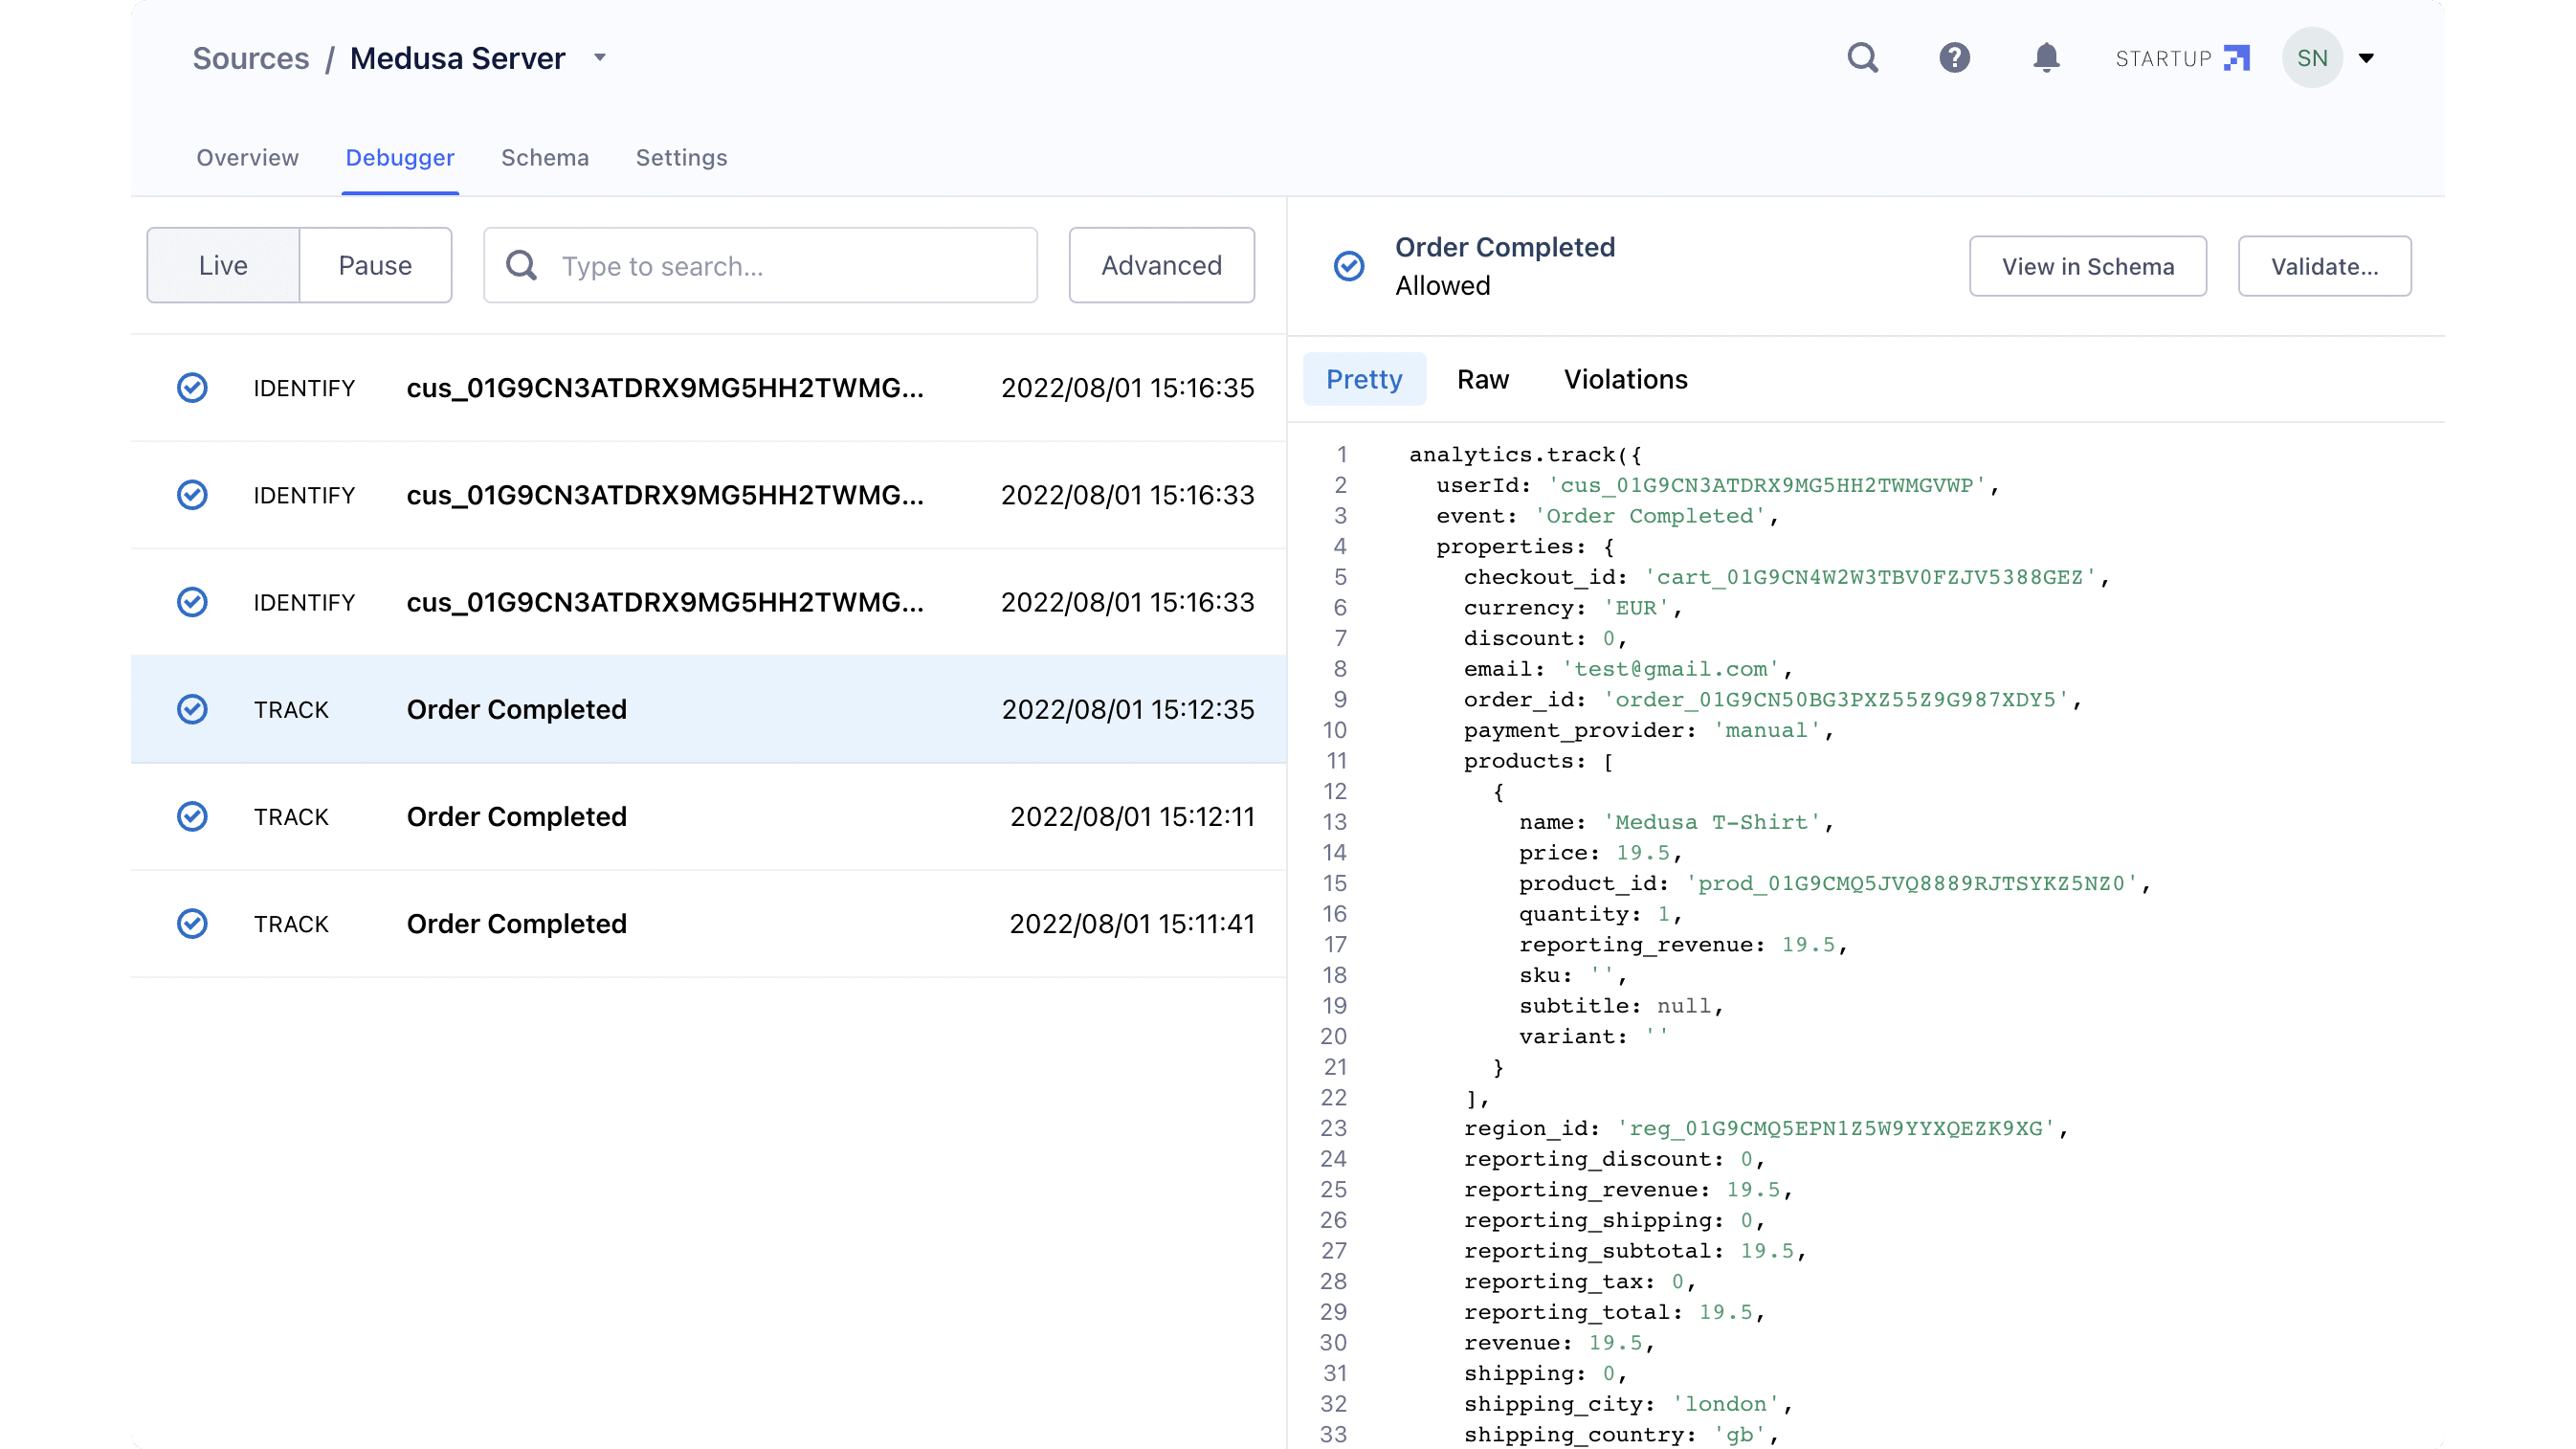This screenshot has height=1449, width=2576.
Task: Expand the Medusa Server source dropdown
Action: [x=600, y=58]
